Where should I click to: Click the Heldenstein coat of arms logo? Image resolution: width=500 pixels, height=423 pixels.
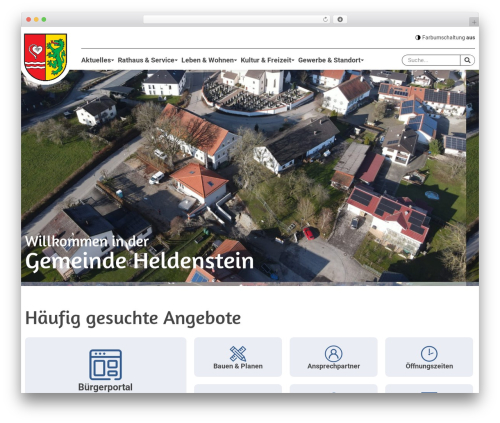45,57
